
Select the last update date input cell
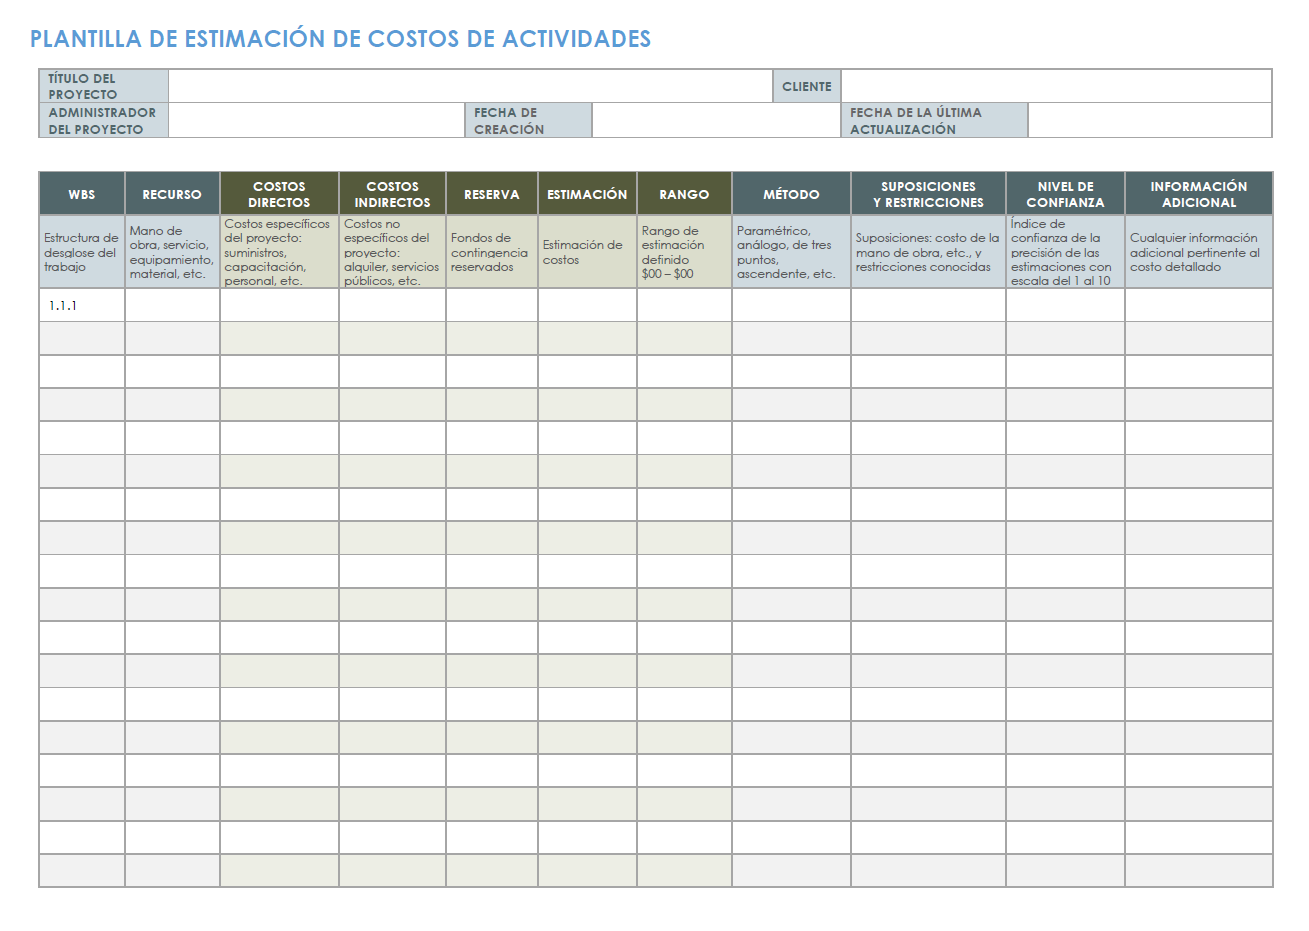(x=1150, y=120)
